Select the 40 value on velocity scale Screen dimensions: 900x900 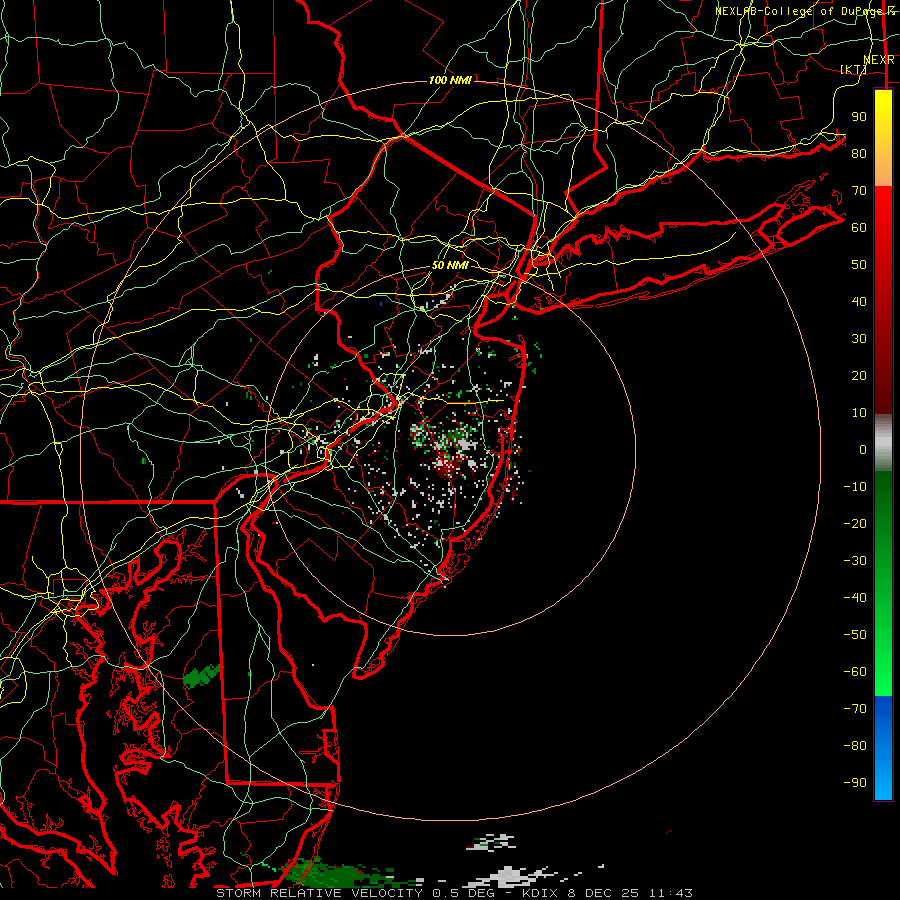(x=859, y=301)
